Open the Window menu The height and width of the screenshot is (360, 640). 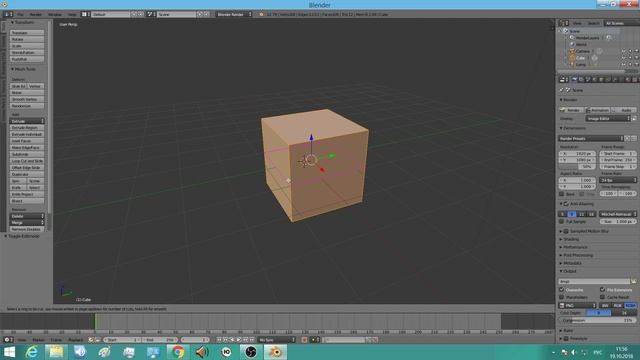coord(55,14)
